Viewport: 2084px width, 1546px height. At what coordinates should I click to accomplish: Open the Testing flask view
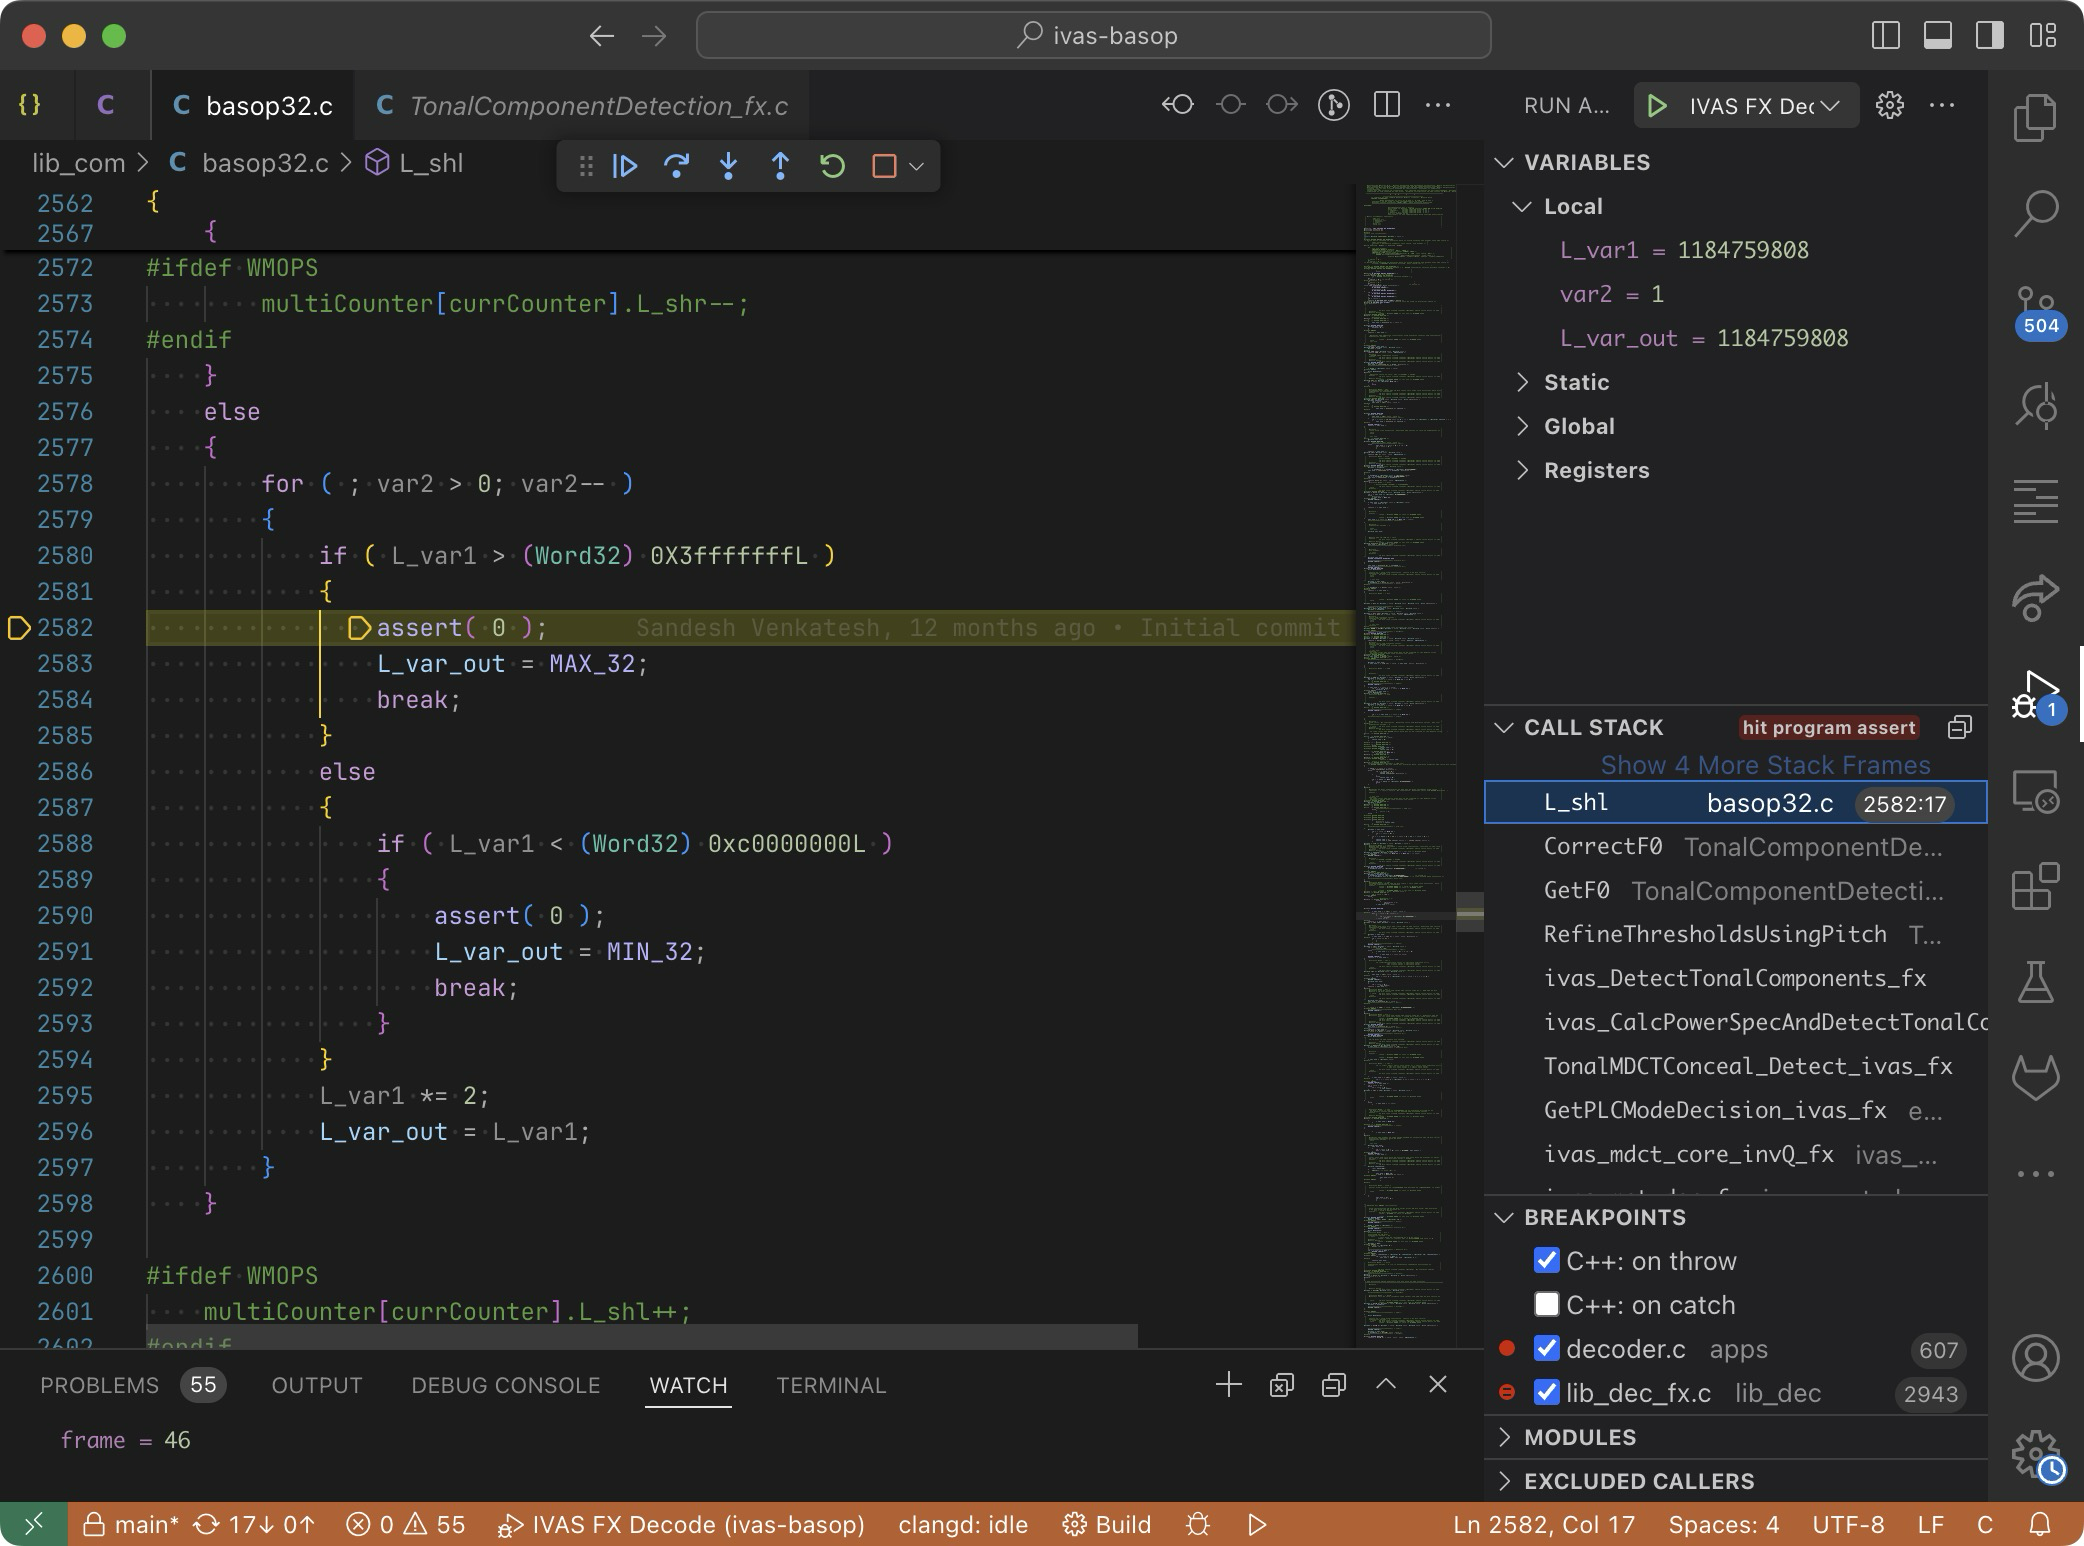click(2035, 982)
